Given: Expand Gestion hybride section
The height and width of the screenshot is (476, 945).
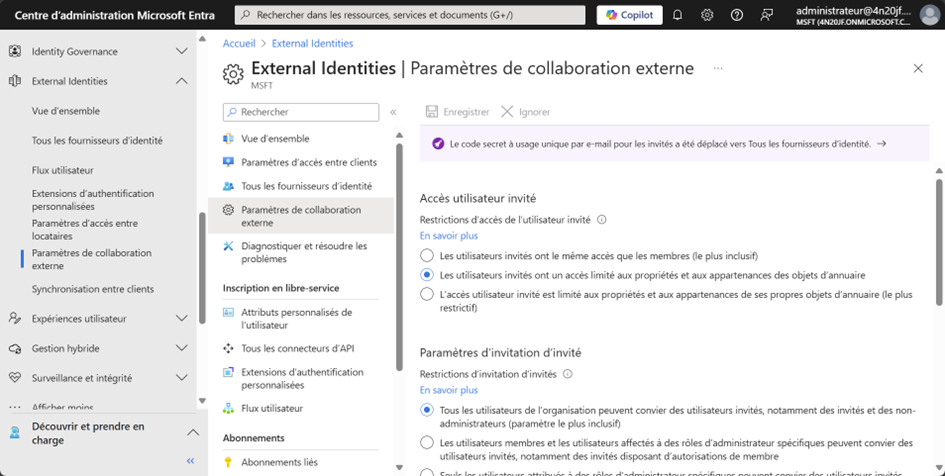Looking at the screenshot, I should 181,348.
